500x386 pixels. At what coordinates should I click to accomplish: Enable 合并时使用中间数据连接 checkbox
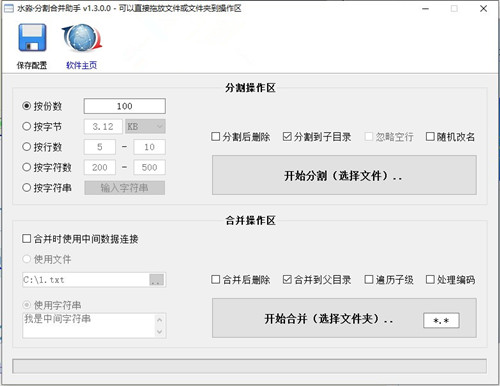(x=26, y=239)
